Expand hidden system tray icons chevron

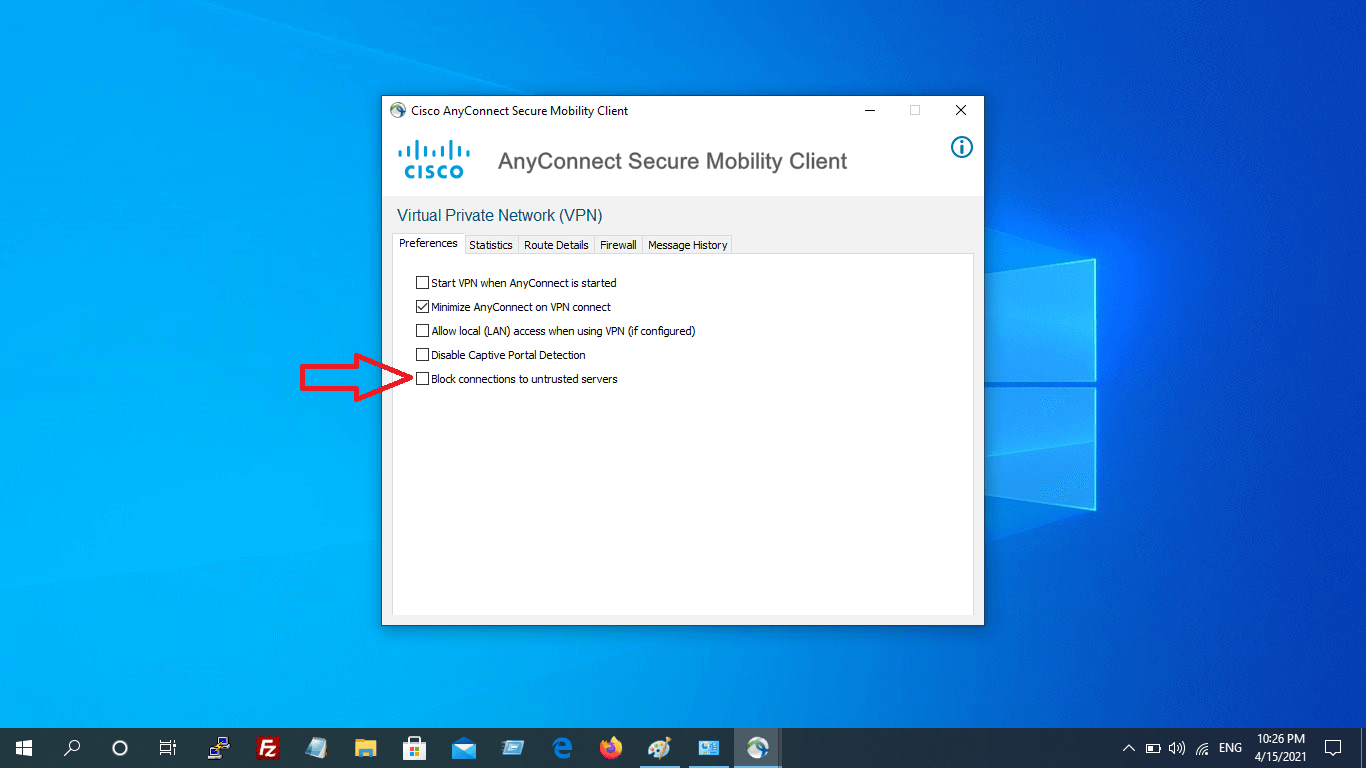(1129, 748)
